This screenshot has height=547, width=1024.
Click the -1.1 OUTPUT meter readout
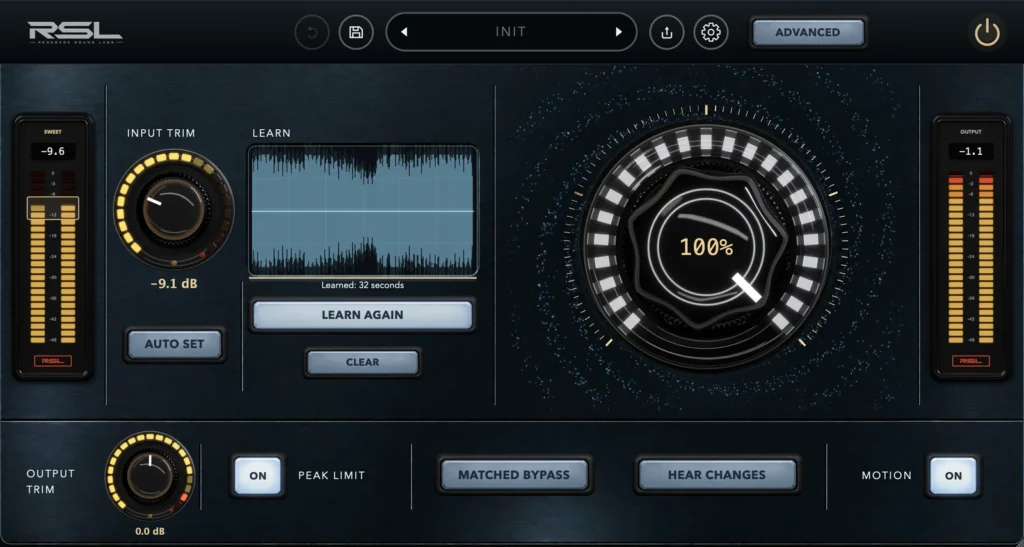[x=971, y=151]
